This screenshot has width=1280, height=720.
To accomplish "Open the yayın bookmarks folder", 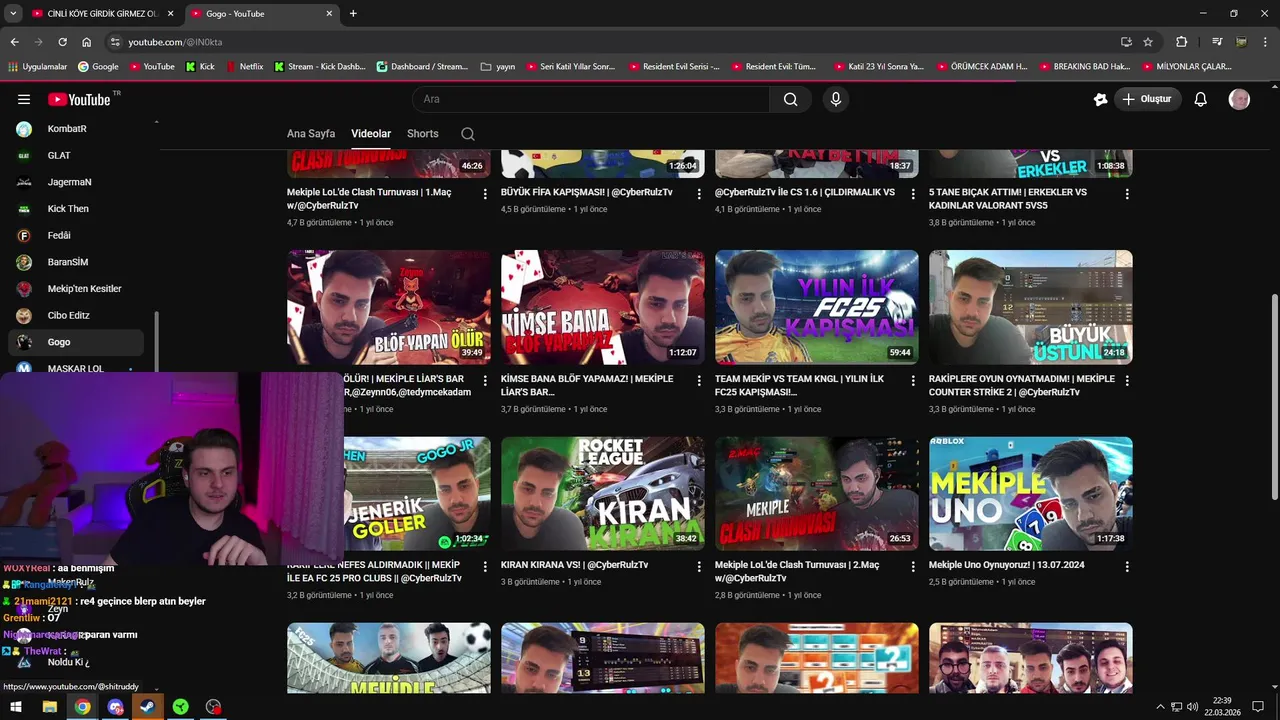I will pyautogui.click(x=498, y=67).
